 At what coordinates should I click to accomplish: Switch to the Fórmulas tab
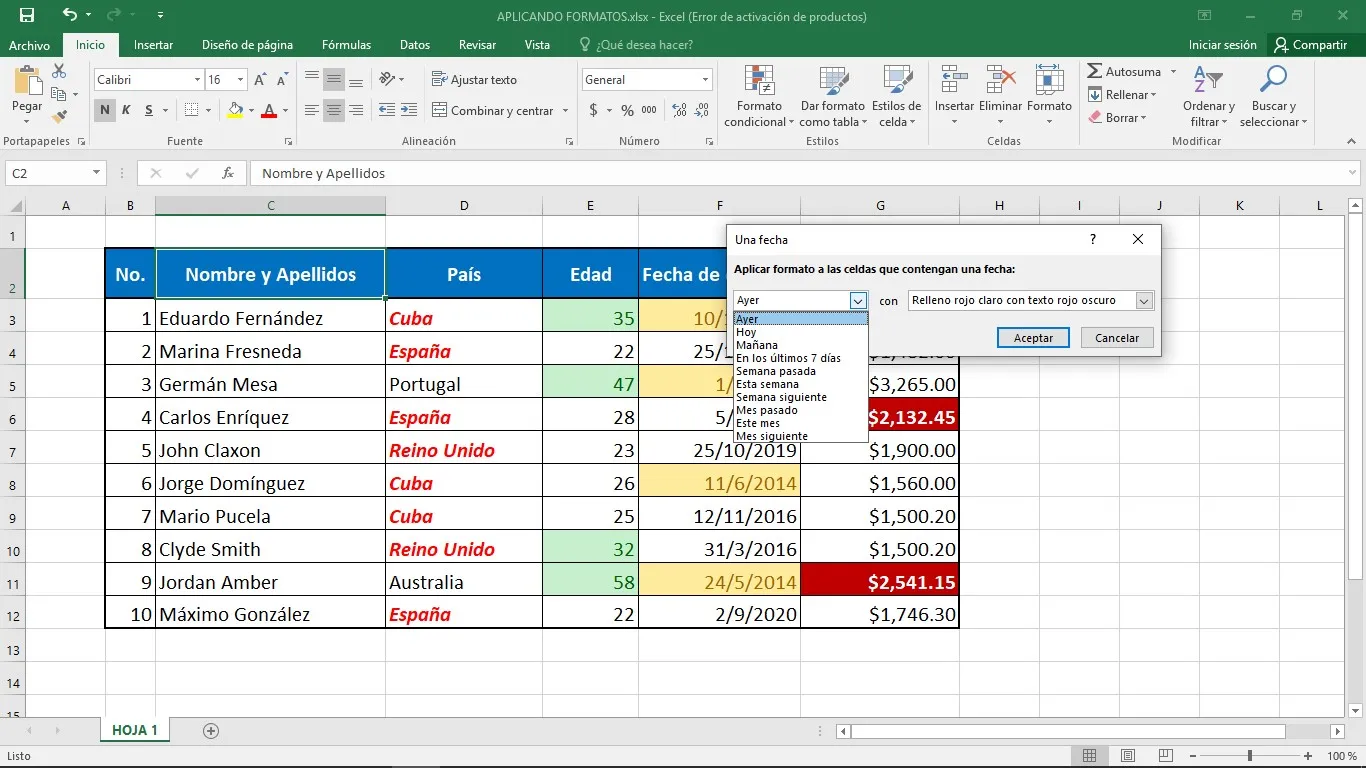click(346, 45)
